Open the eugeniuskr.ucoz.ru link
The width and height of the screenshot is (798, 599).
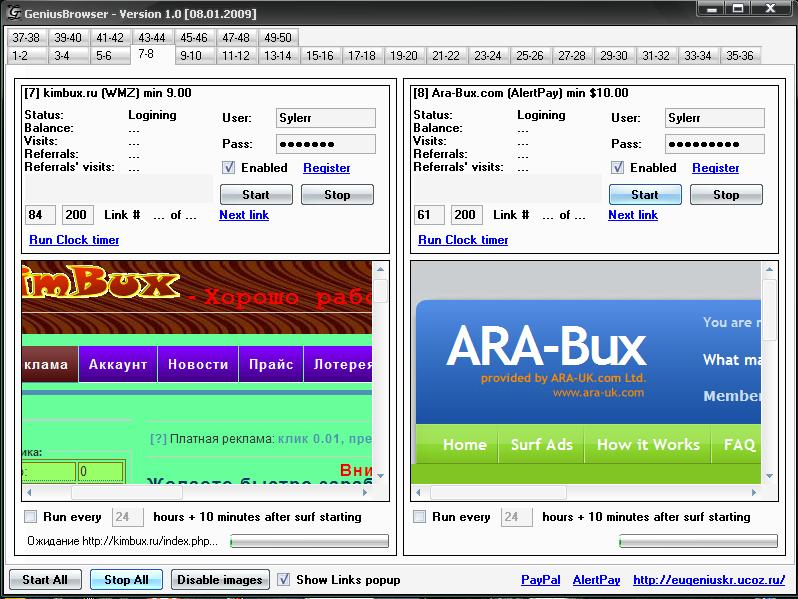click(x=709, y=580)
